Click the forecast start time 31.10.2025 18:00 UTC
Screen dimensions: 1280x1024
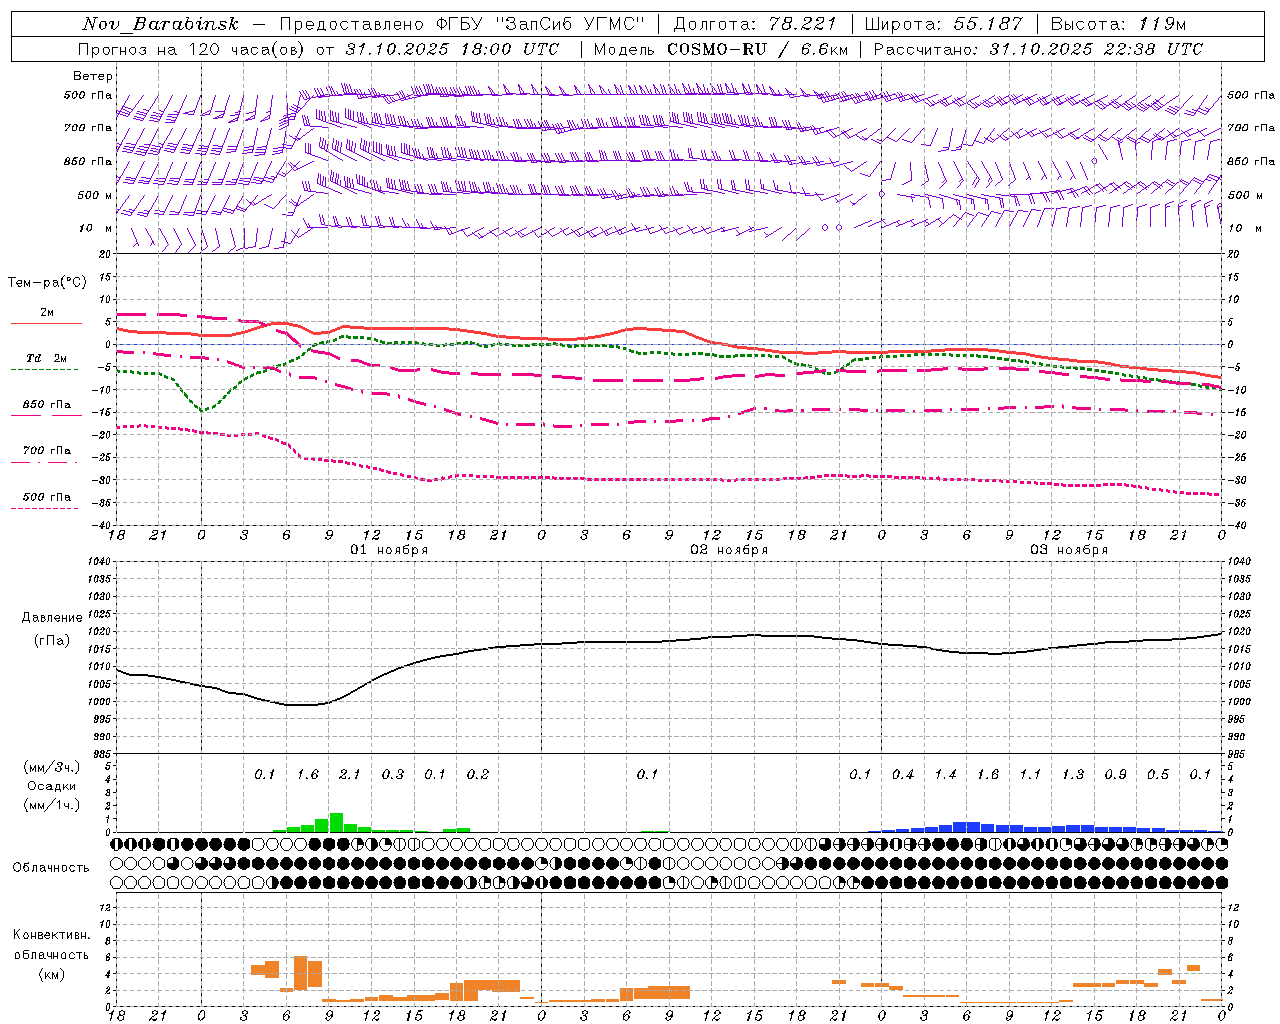(x=452, y=49)
